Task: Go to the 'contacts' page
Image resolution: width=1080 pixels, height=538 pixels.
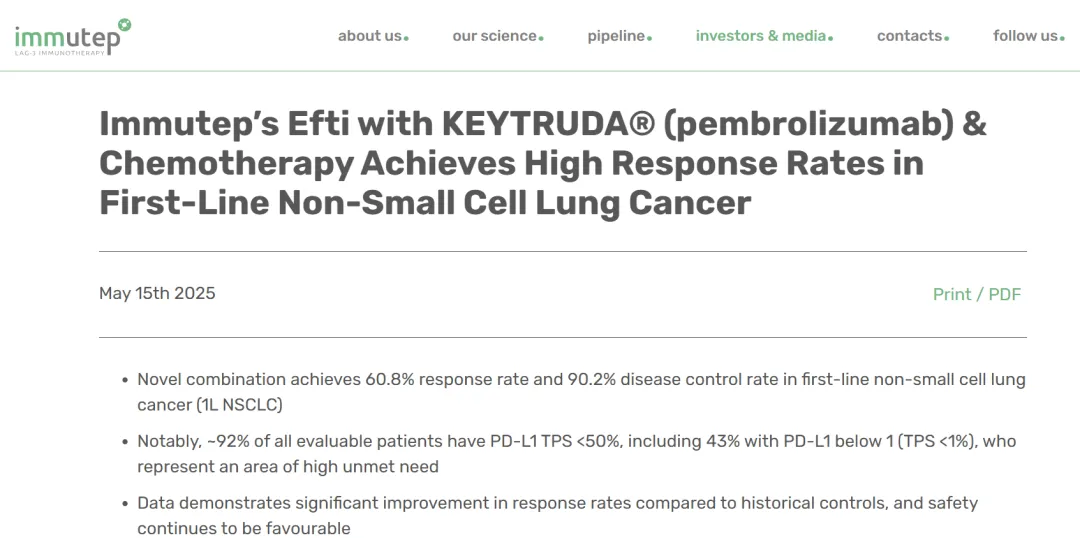Action: (x=909, y=36)
